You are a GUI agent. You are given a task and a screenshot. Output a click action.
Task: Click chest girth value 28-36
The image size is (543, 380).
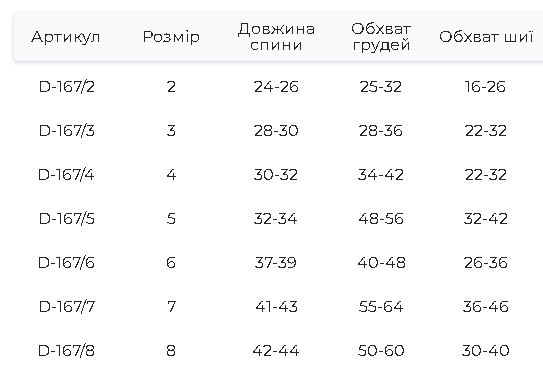click(381, 131)
